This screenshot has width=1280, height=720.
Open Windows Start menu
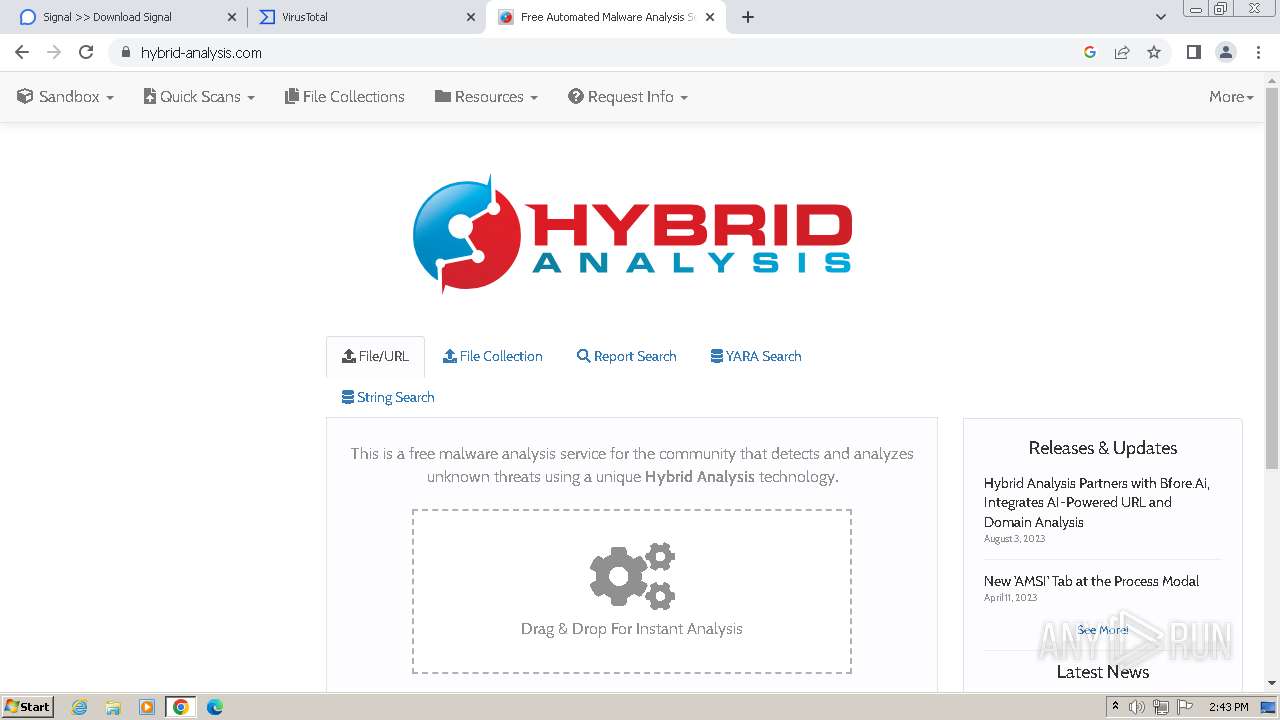pos(28,706)
